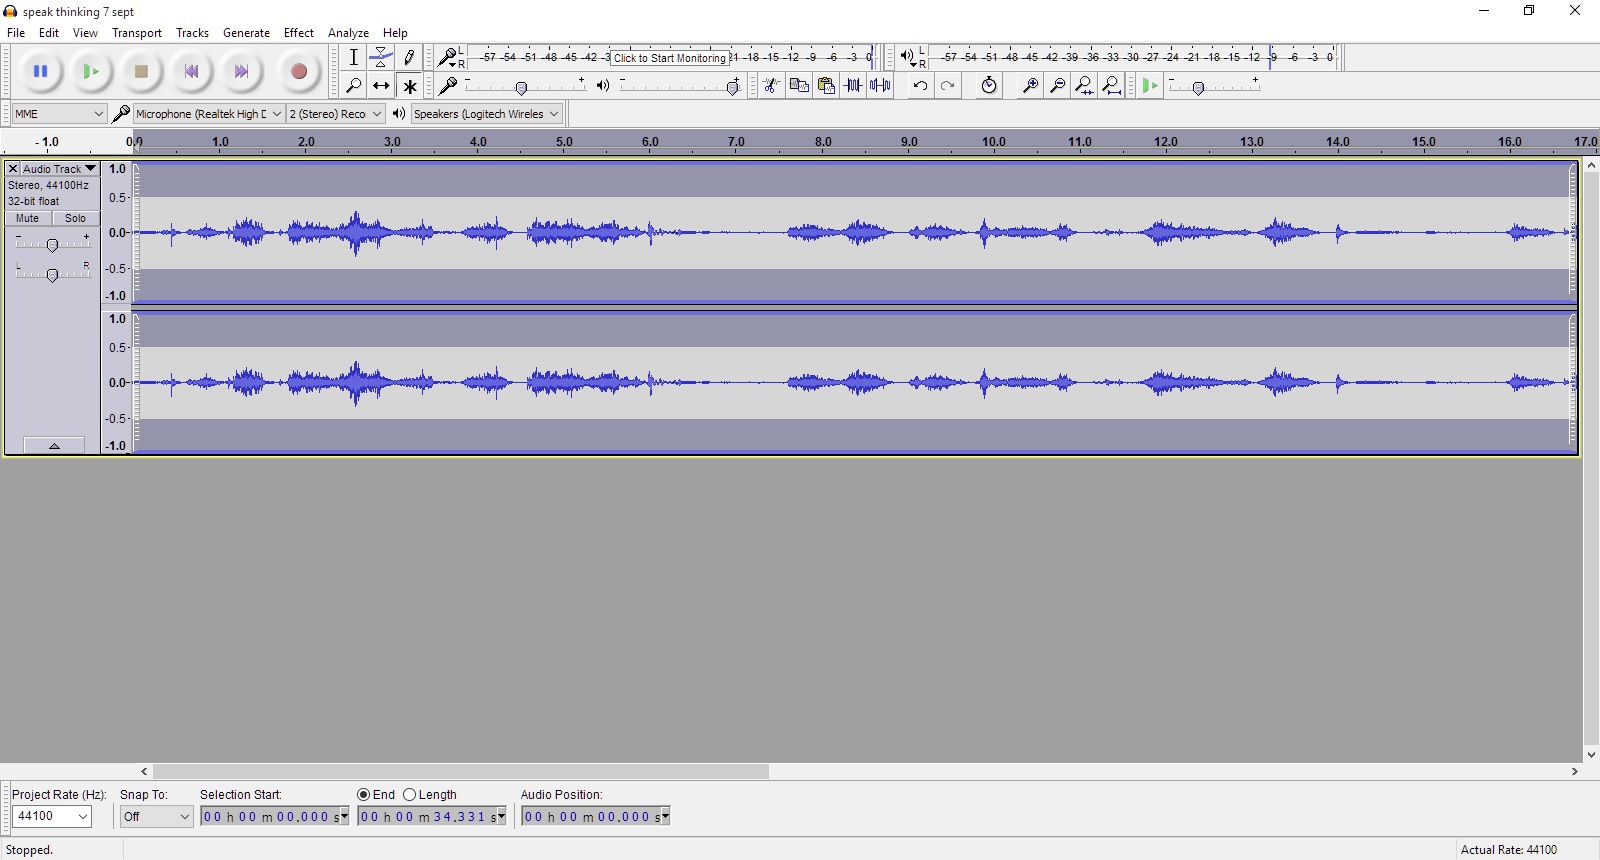
Task: Solo the Audio Track
Action: 76,218
